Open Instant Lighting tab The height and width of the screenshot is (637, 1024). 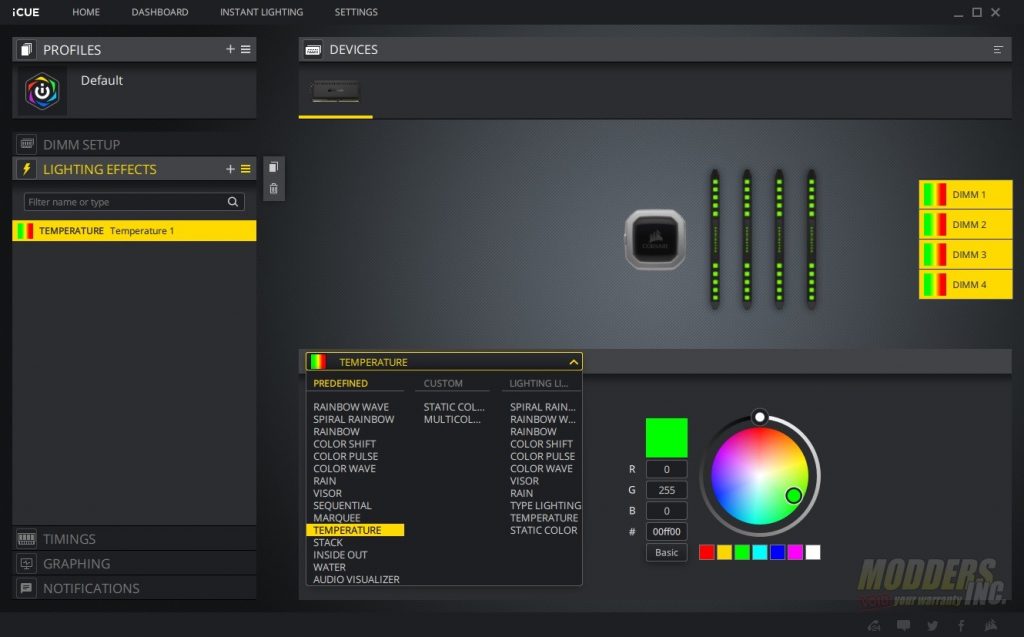261,12
